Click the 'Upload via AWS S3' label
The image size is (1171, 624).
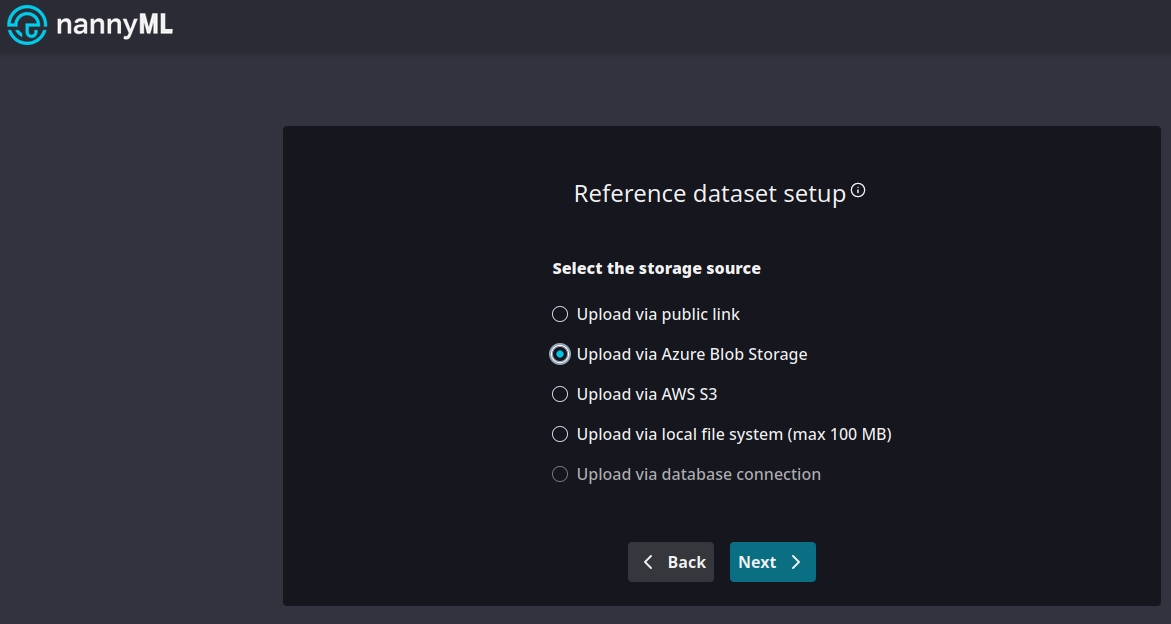pos(647,394)
